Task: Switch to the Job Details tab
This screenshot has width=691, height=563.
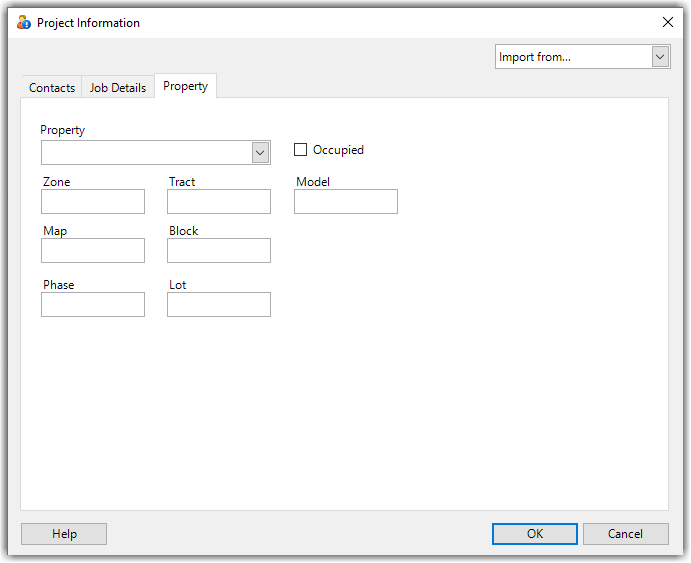Action: point(118,88)
